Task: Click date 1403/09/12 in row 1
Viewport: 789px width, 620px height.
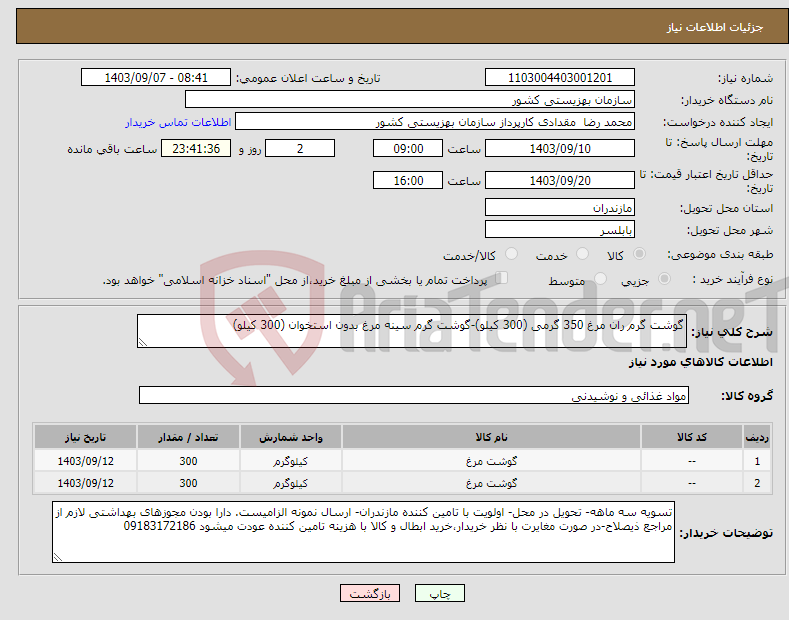Action: click(86, 461)
